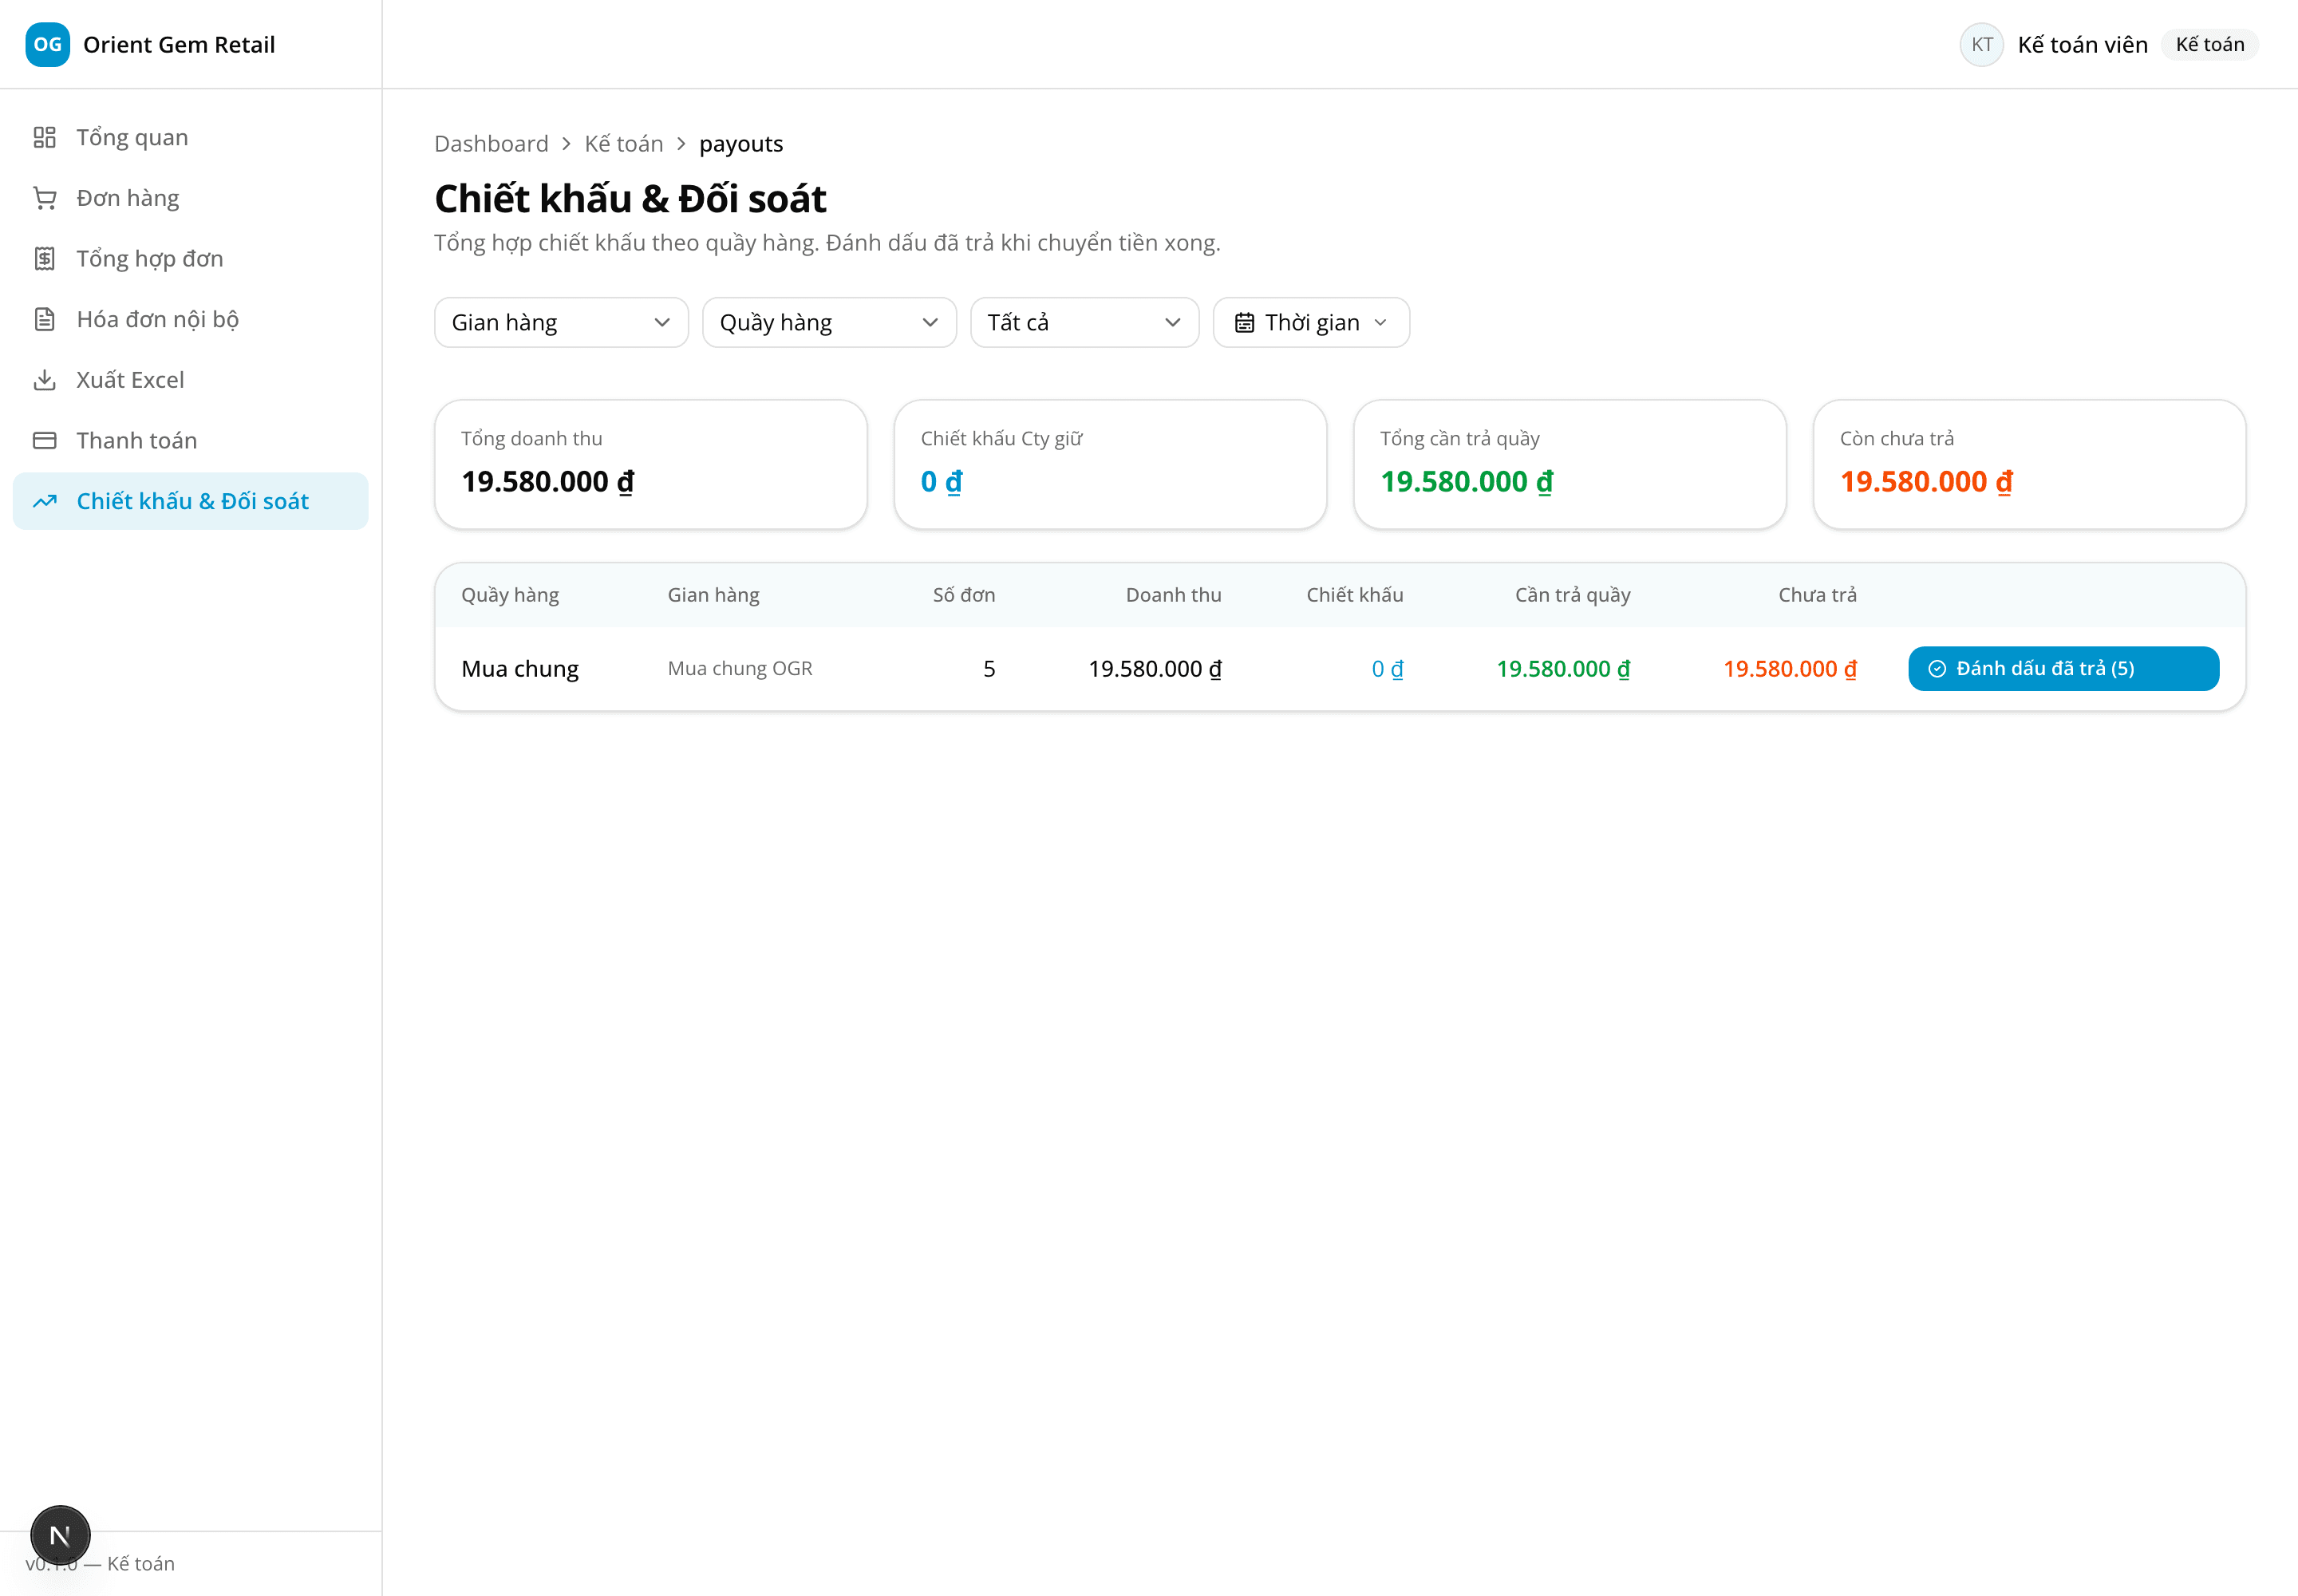Click the Quầy hàng dropdown chevron

930,323
